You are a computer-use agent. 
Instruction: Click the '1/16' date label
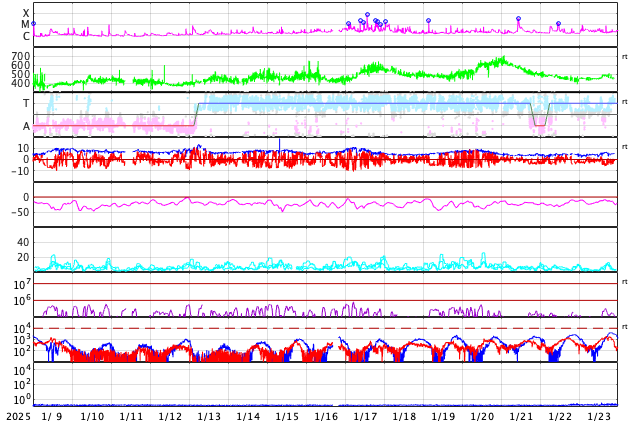coord(326,417)
